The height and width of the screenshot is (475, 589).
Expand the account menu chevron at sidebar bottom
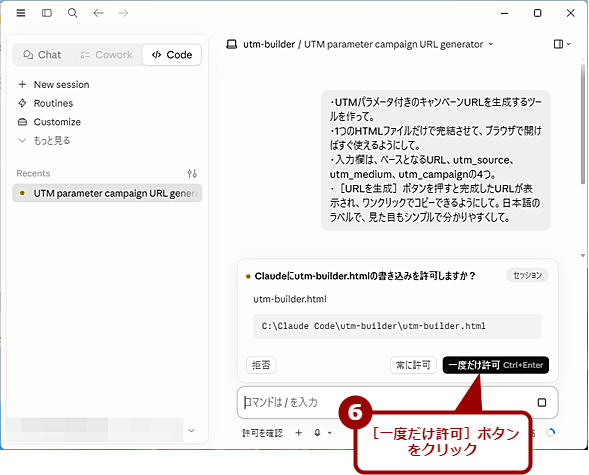click(192, 430)
